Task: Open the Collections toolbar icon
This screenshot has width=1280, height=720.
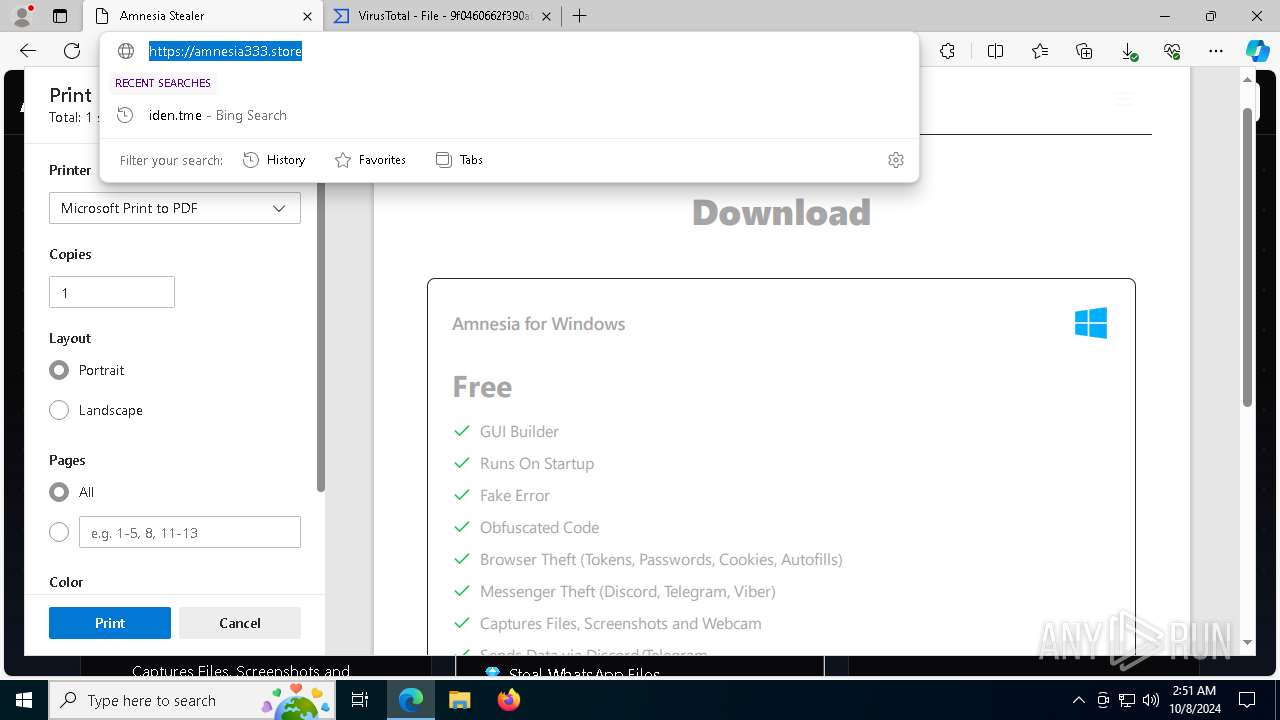Action: coord(1084,51)
